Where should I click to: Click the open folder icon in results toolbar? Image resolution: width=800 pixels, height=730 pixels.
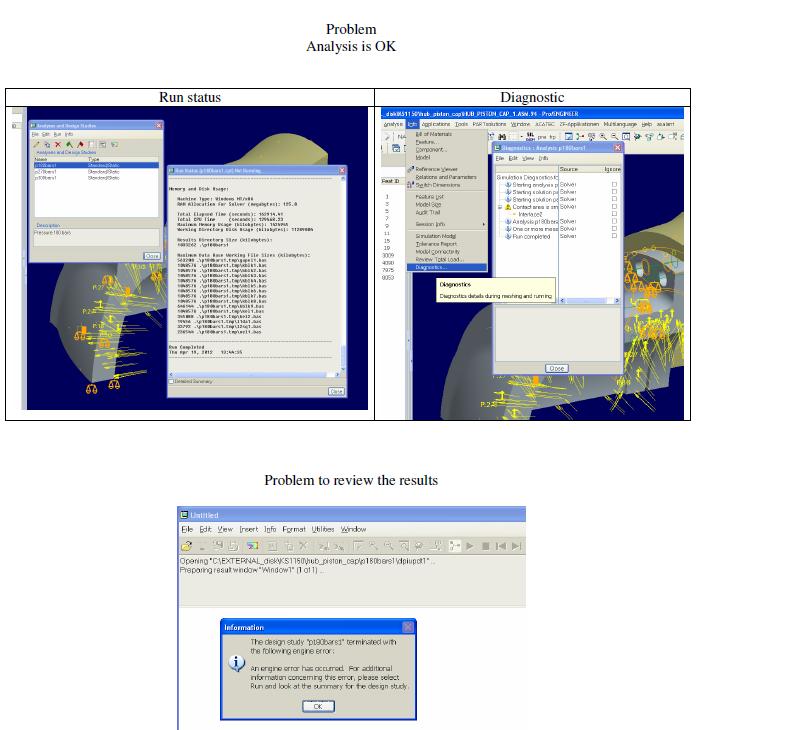coord(187,546)
